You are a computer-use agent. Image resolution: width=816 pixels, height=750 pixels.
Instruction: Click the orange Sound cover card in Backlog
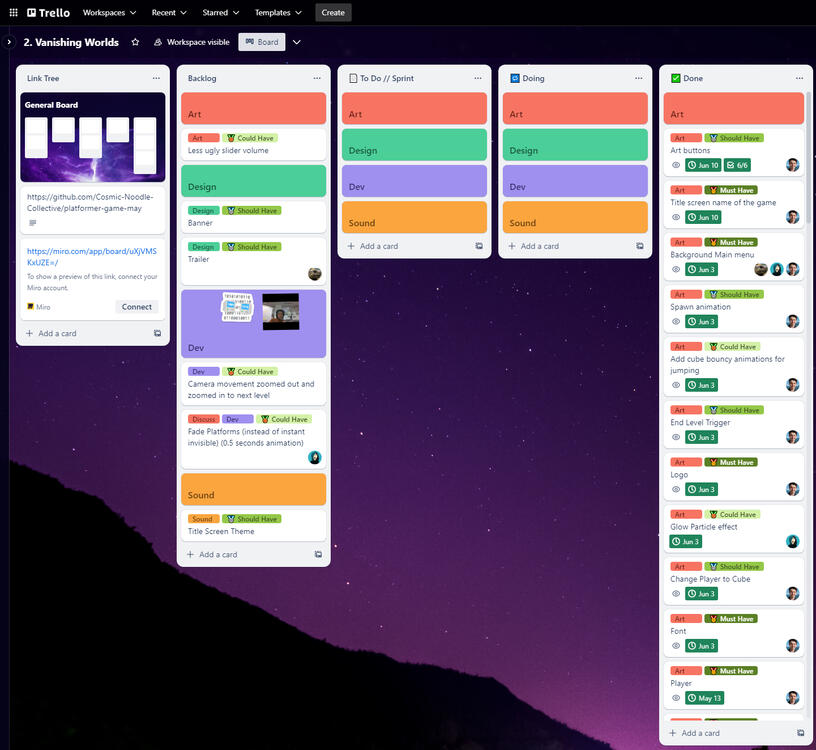(x=253, y=489)
